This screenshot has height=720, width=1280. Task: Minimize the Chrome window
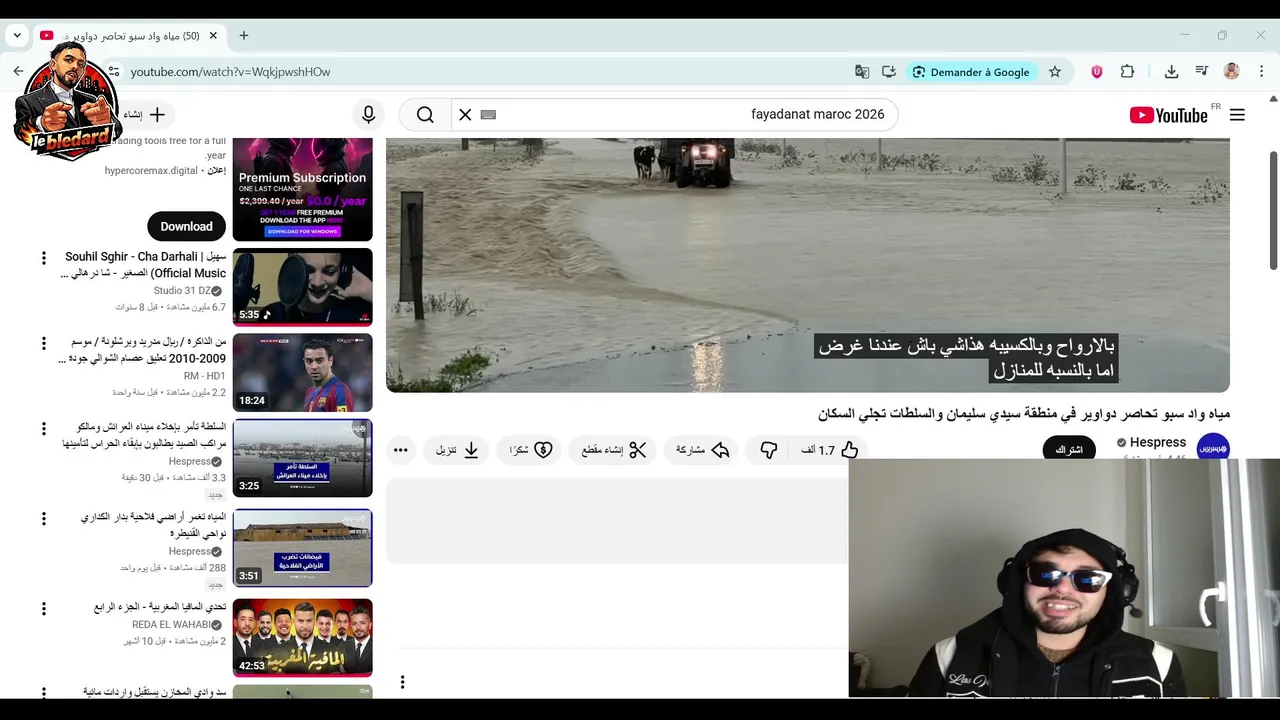click(1185, 35)
